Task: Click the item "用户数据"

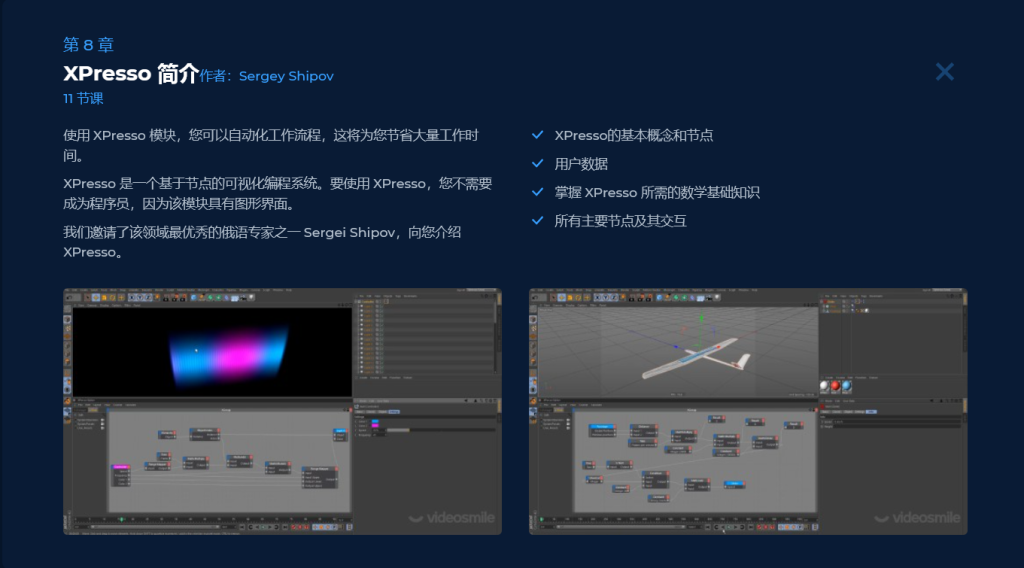Action: pos(581,164)
